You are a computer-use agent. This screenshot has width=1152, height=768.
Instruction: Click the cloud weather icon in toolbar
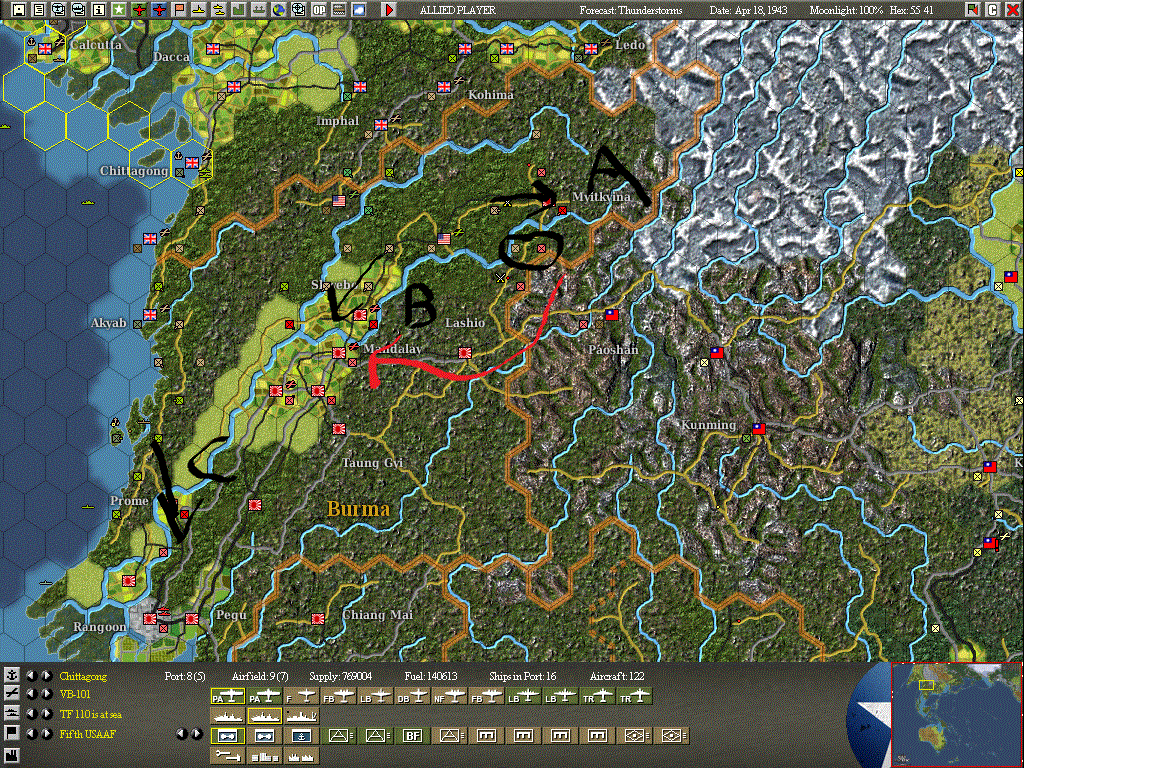[x=358, y=10]
